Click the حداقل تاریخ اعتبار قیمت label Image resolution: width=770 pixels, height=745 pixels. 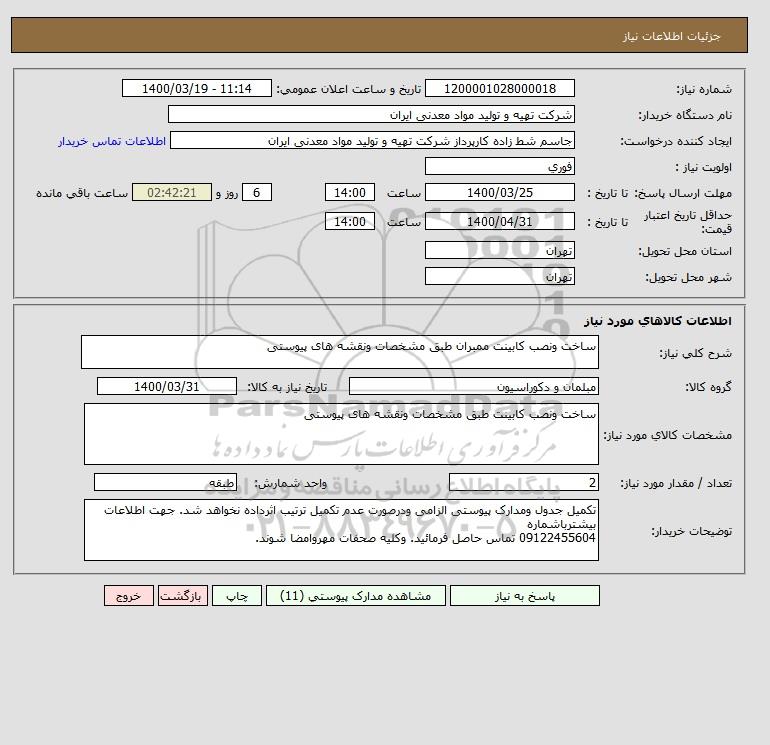click(x=688, y=222)
